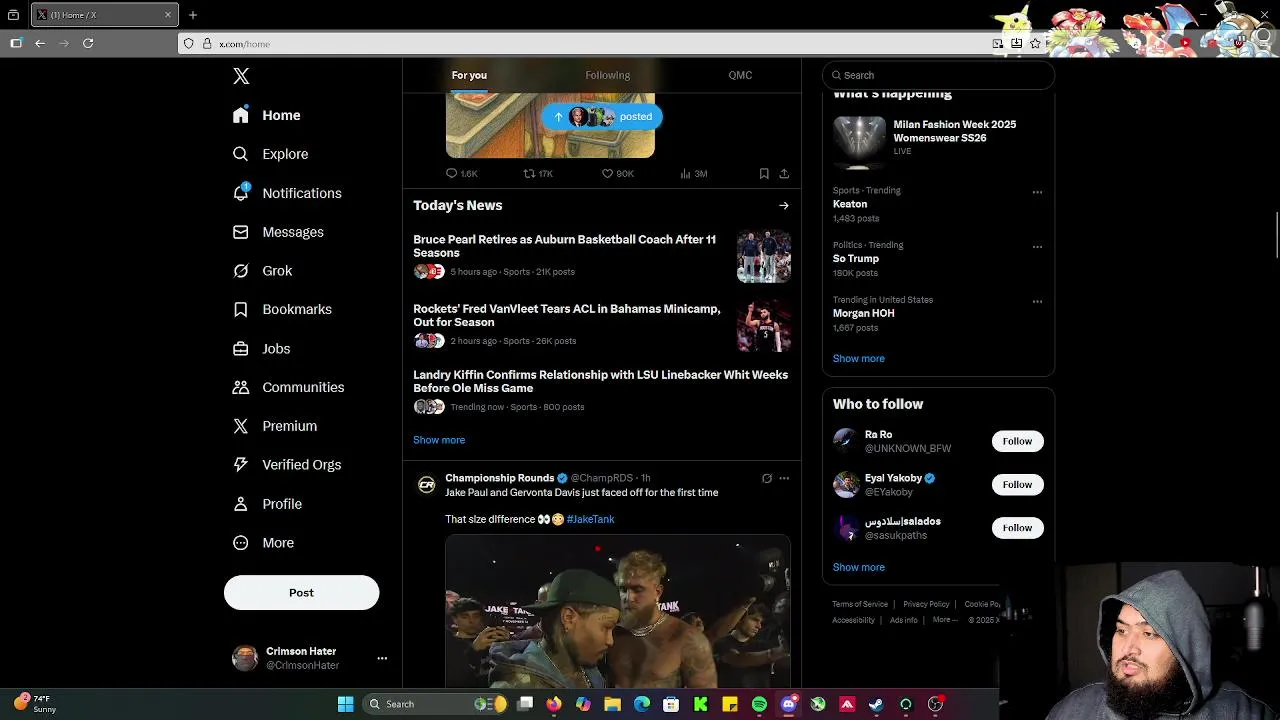
Task: Click the reply icon showing 1.6K
Action: tap(461, 173)
